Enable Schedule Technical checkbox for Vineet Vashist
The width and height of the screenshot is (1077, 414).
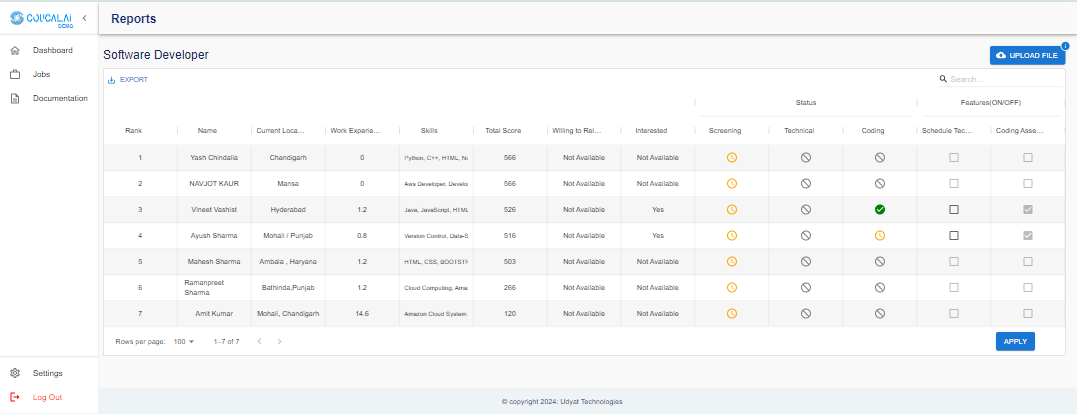pyautogui.click(x=953, y=209)
